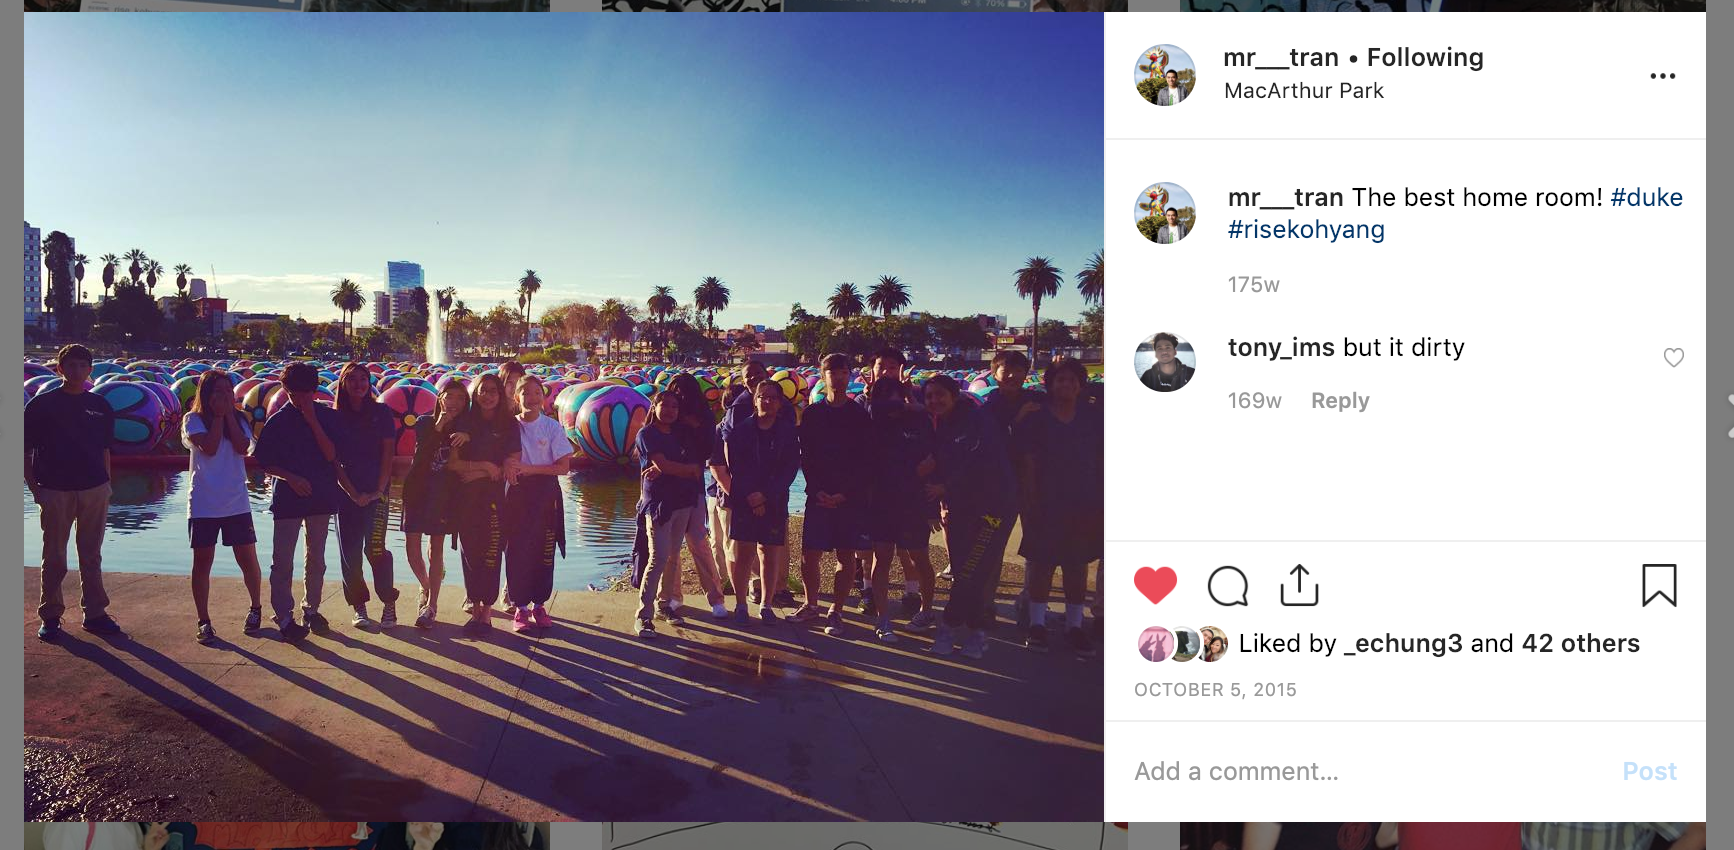The height and width of the screenshot is (850, 1734).
Task: Like tony_ims comment with heart icon
Action: coord(1673,357)
